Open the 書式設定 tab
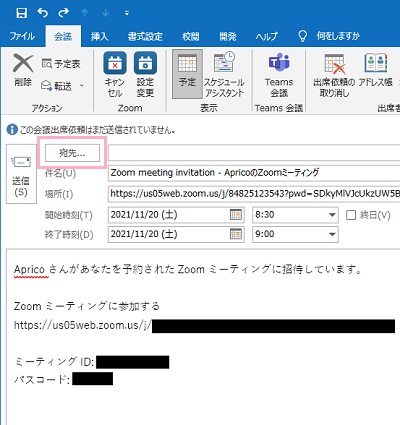Image resolution: width=400 pixels, height=425 pixels. click(145, 36)
